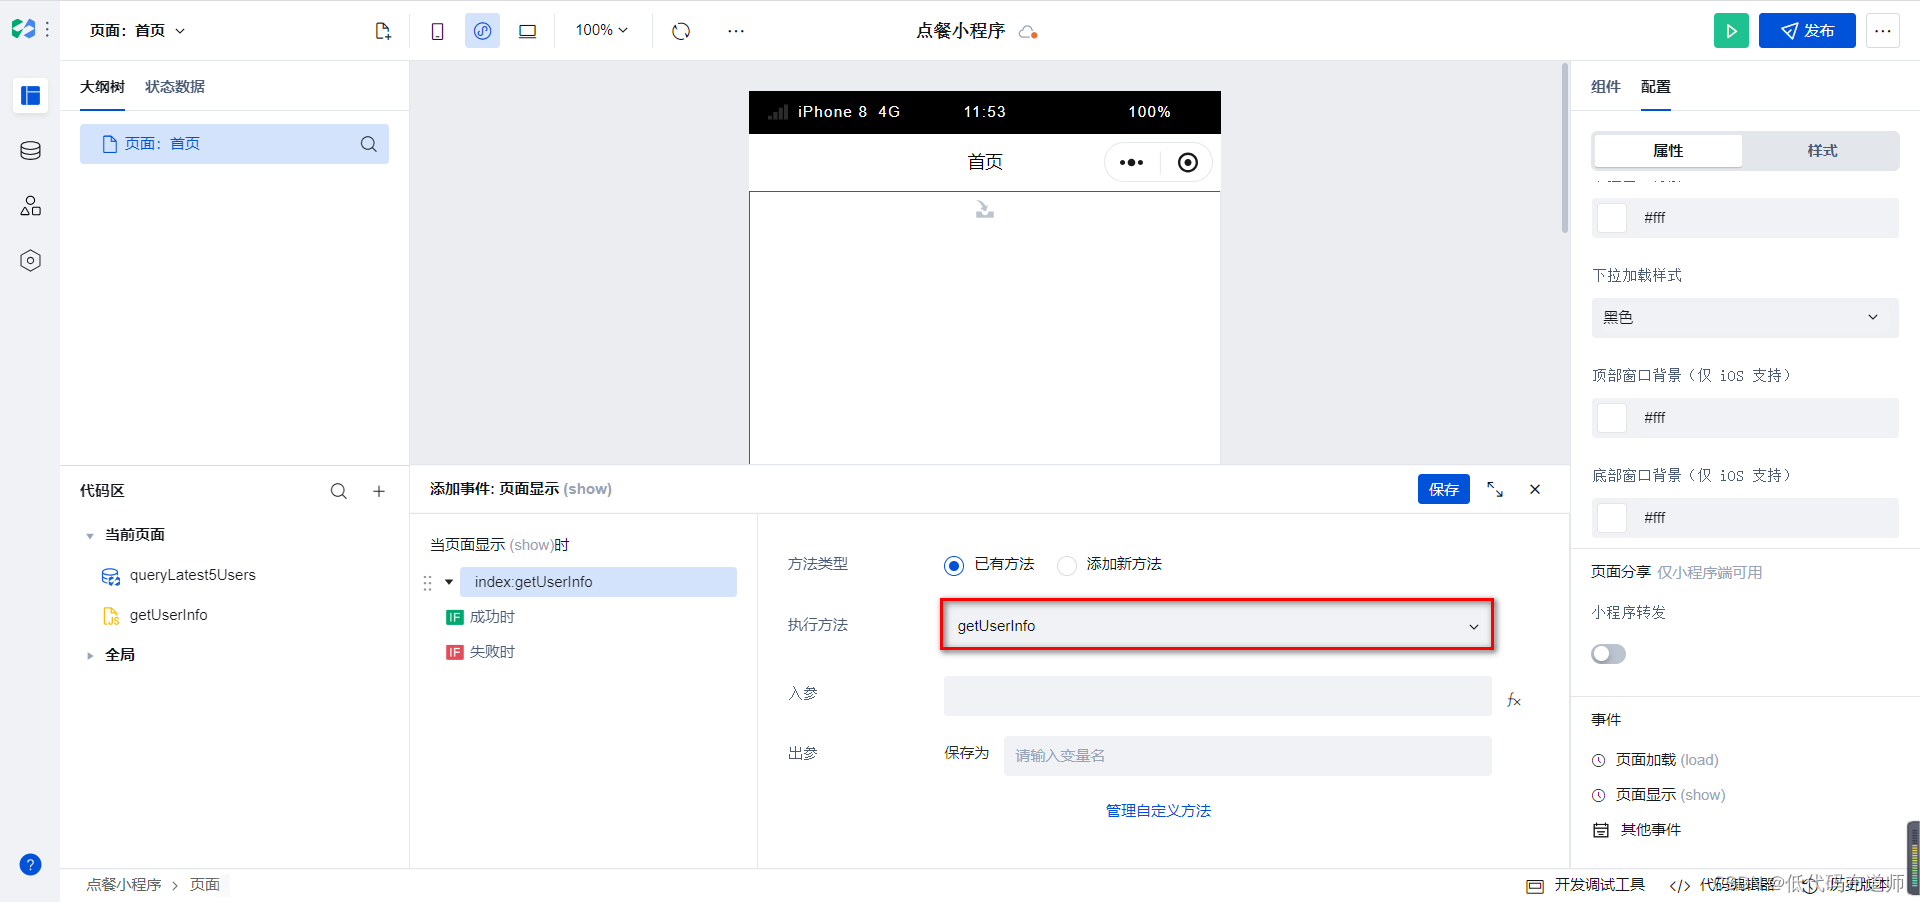
Task: Select the 已有方法 radio option
Action: tap(954, 566)
